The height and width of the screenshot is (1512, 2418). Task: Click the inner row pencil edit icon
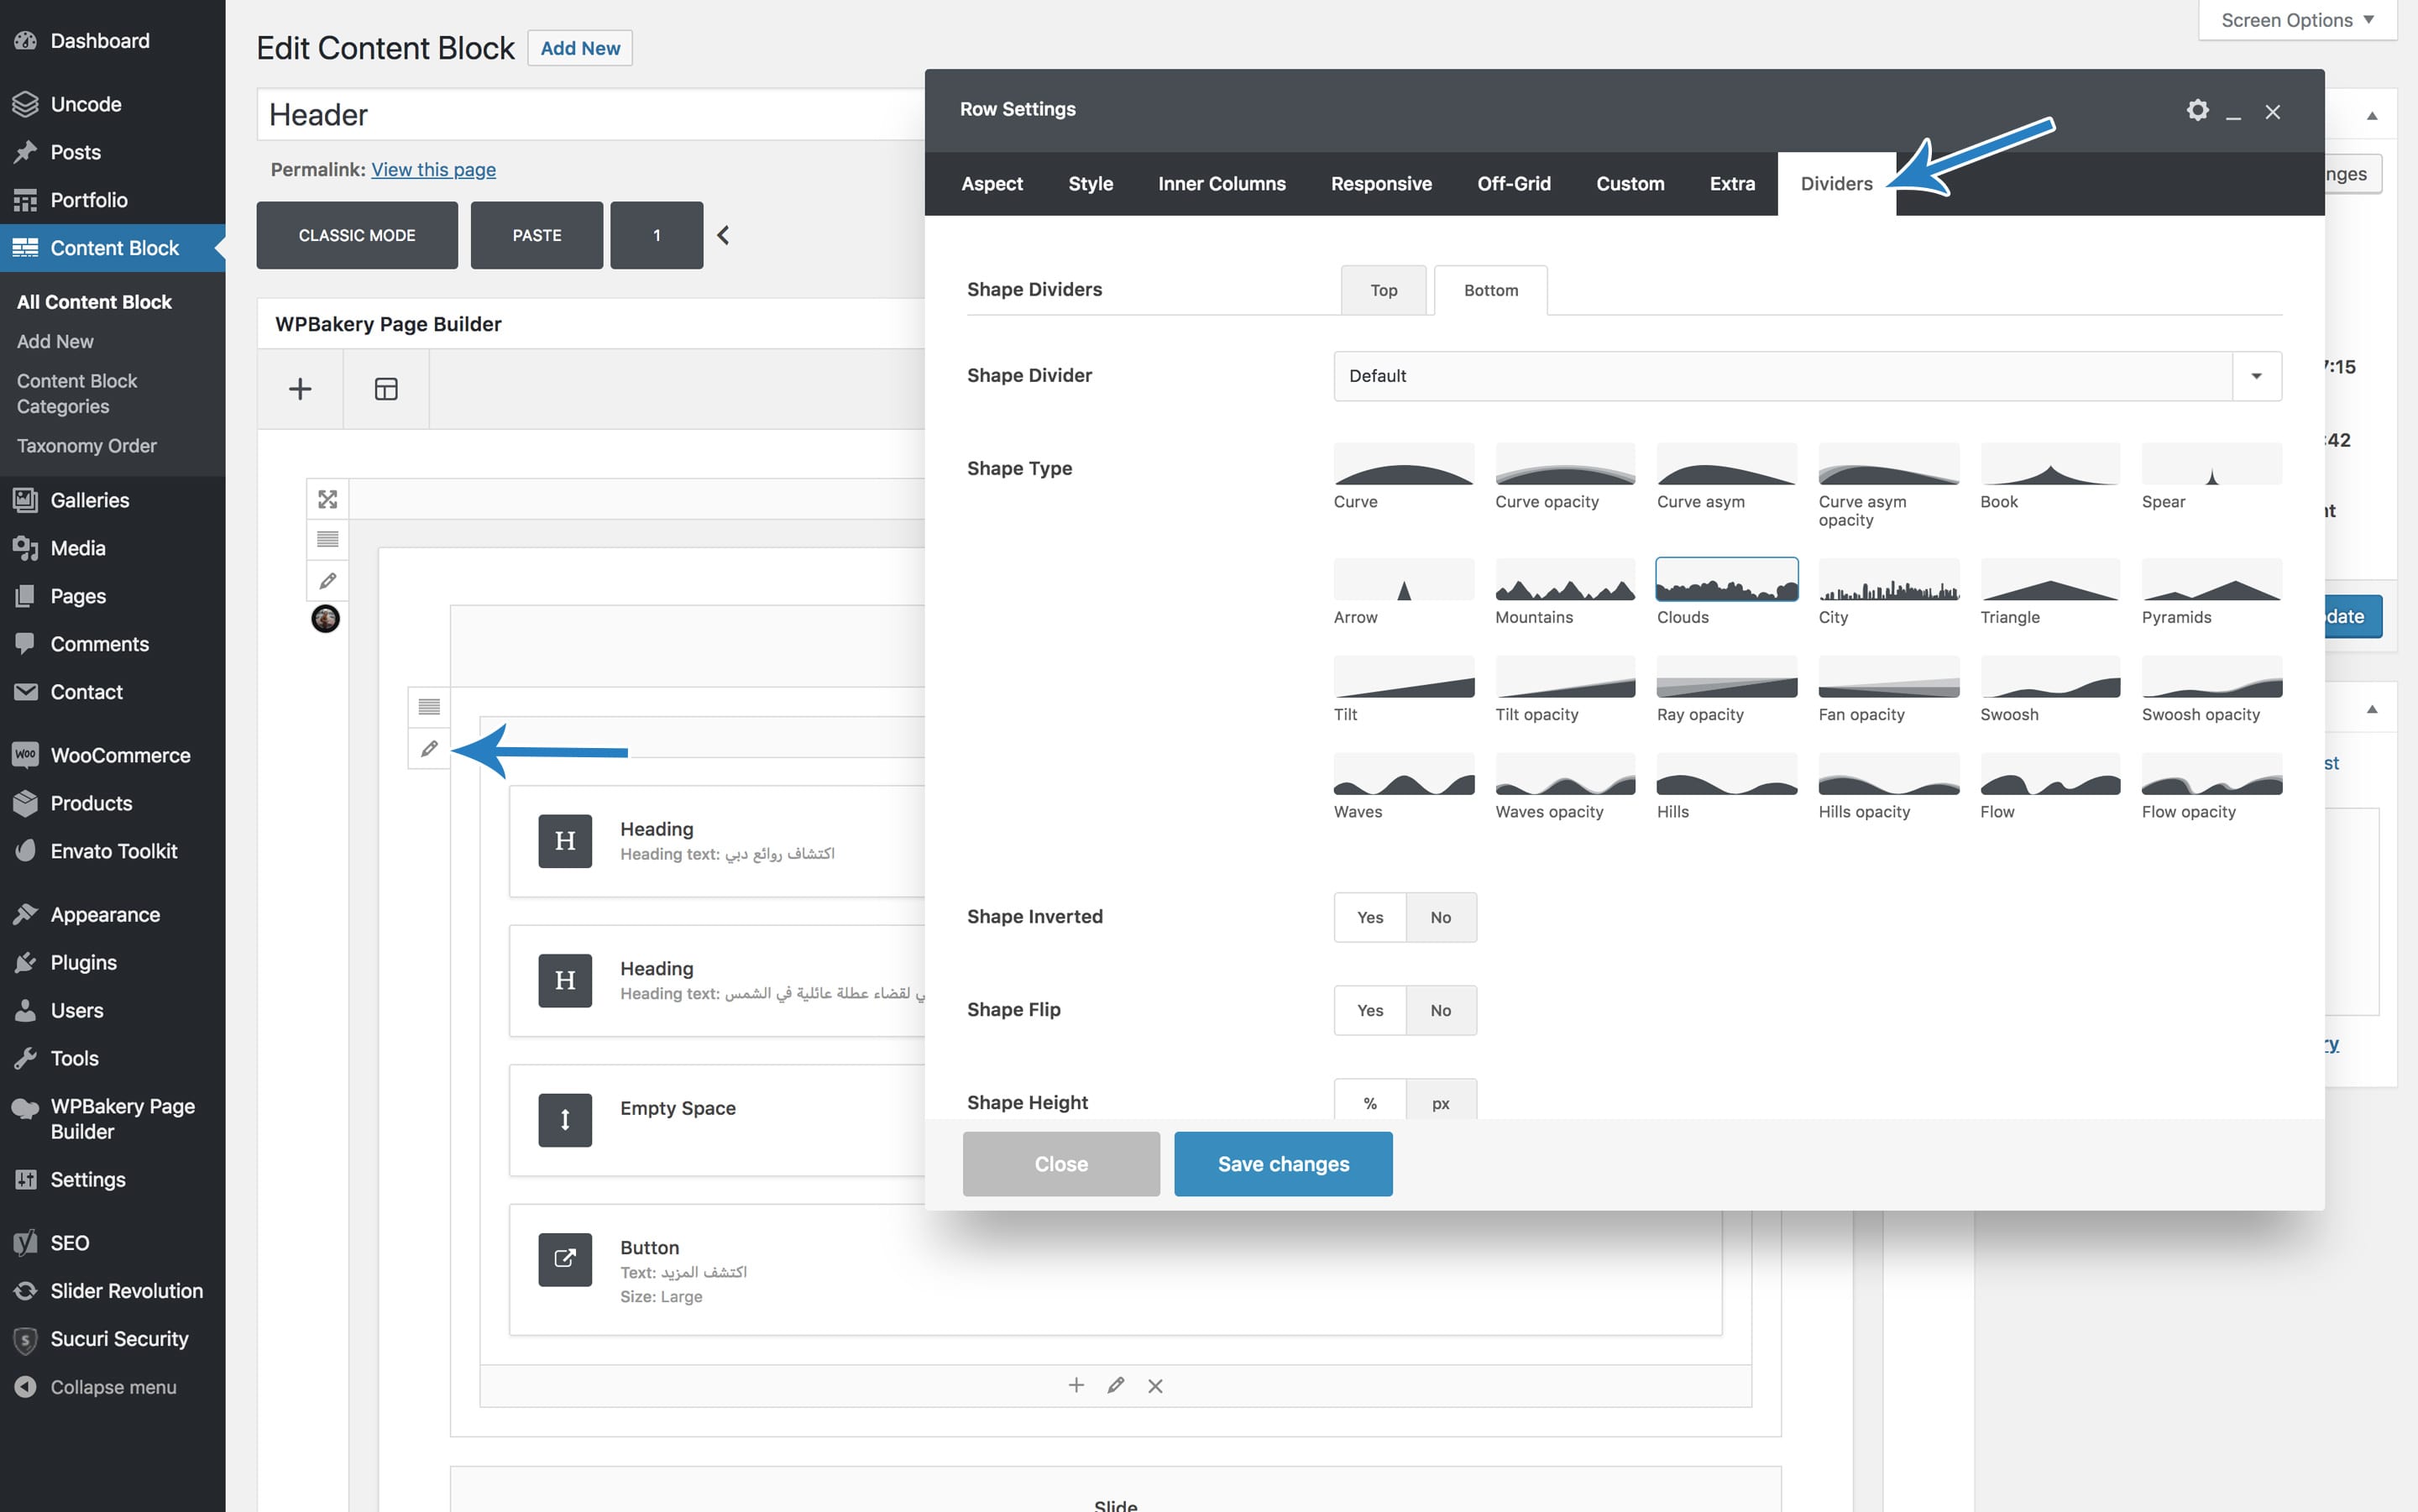point(429,748)
